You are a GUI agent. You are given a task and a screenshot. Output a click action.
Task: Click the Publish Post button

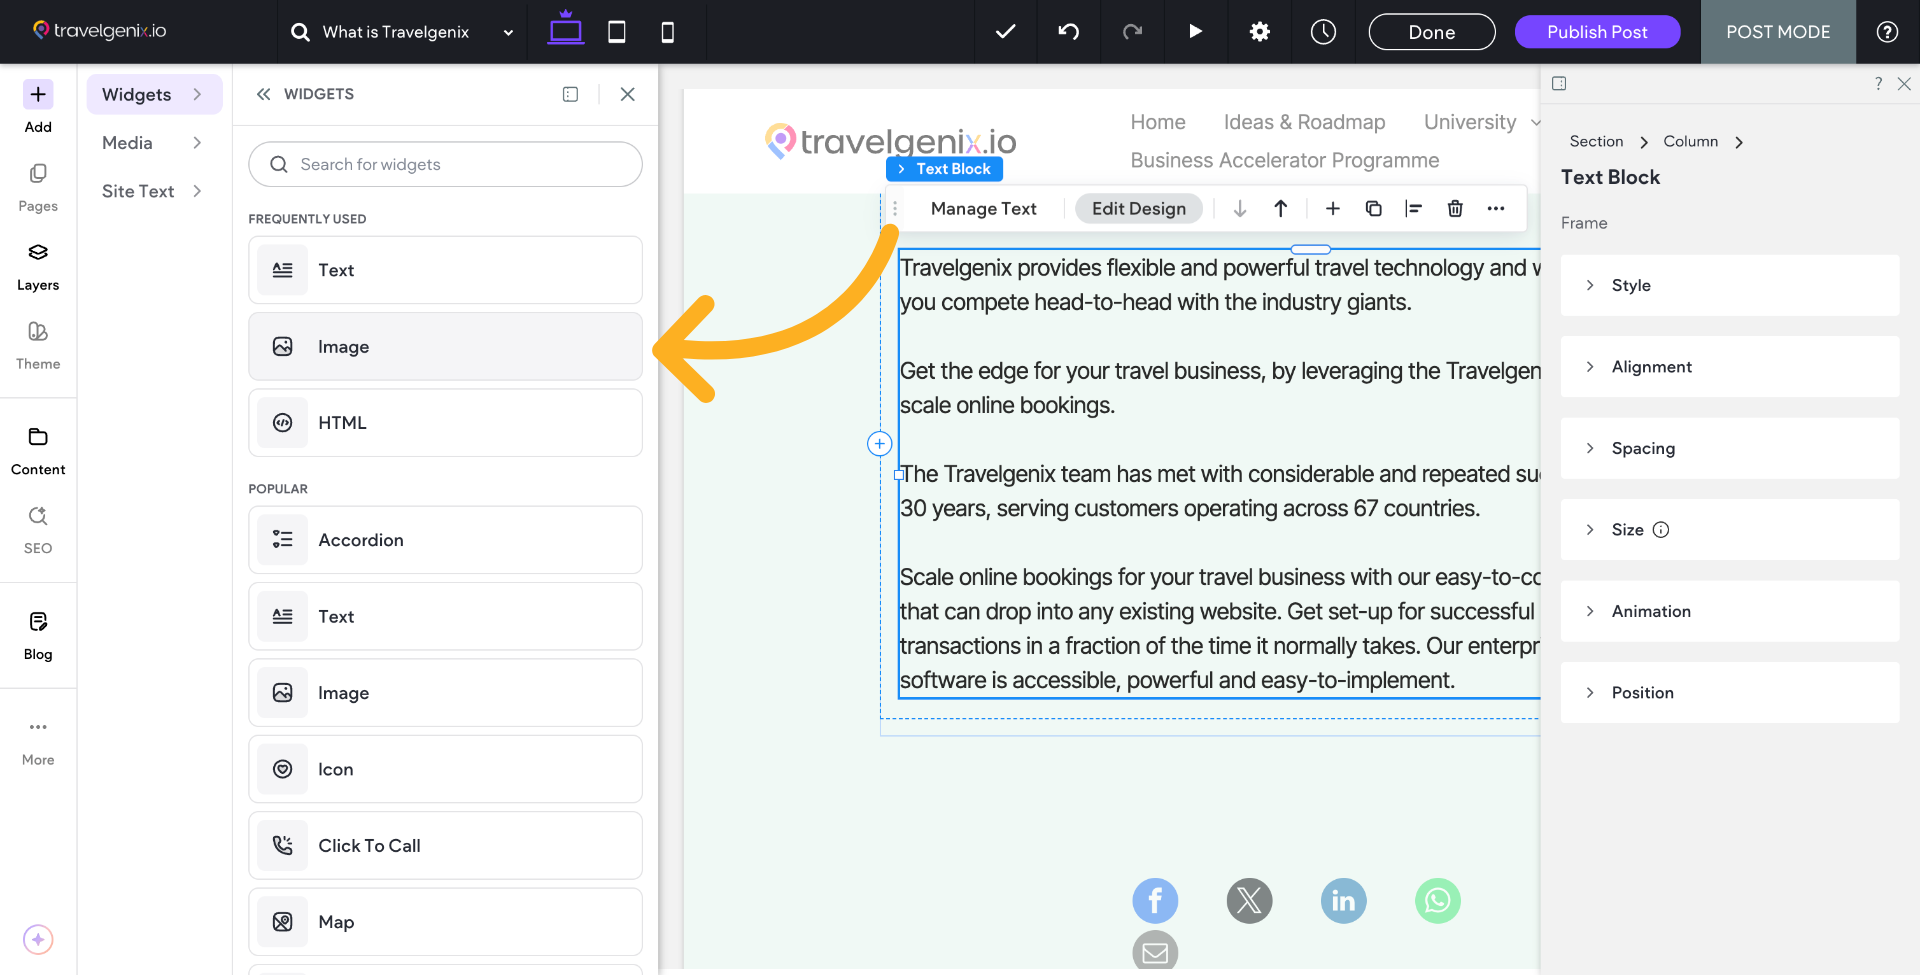tap(1596, 31)
